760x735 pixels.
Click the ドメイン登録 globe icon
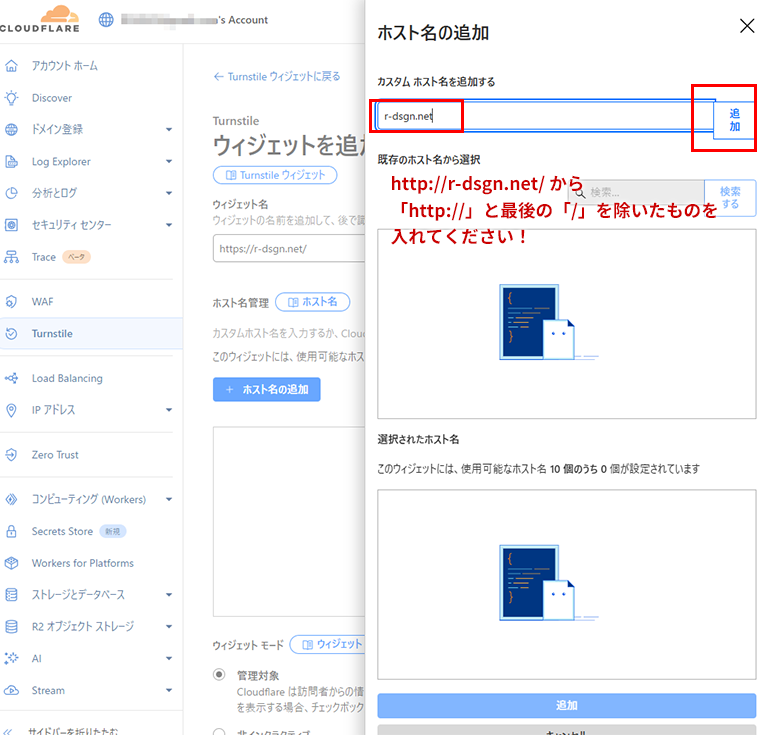click(12, 129)
